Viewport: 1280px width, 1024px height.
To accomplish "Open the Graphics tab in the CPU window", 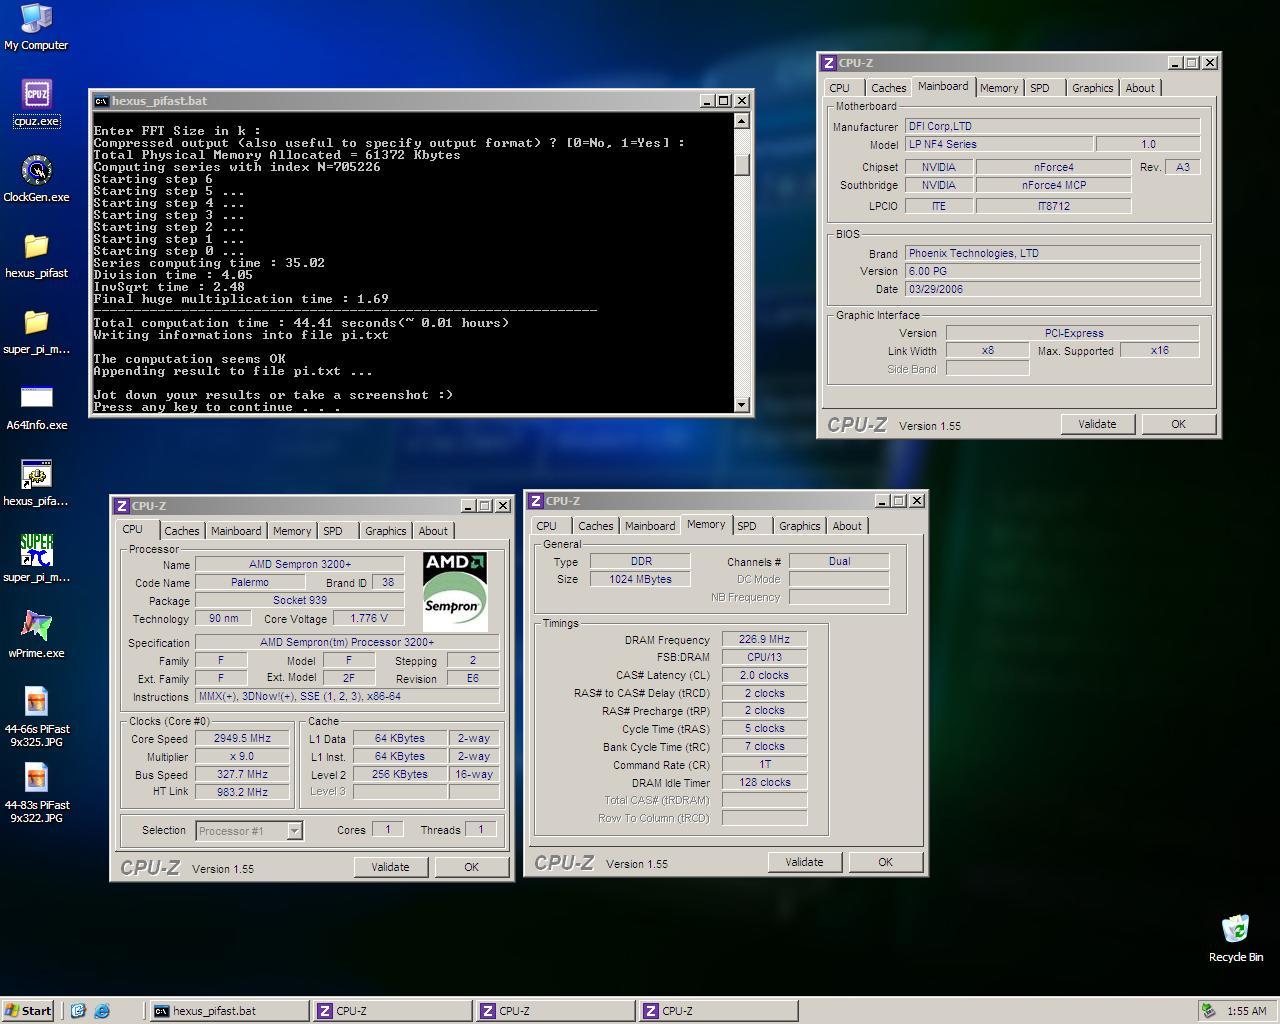I will (385, 531).
